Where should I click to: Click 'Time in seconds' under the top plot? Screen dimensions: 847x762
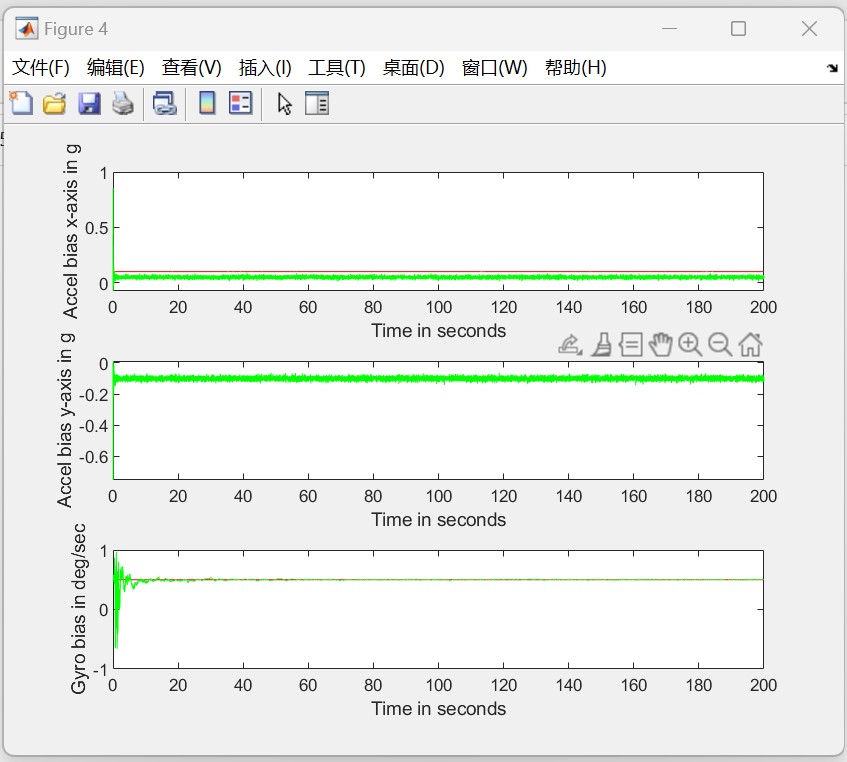[x=438, y=331]
